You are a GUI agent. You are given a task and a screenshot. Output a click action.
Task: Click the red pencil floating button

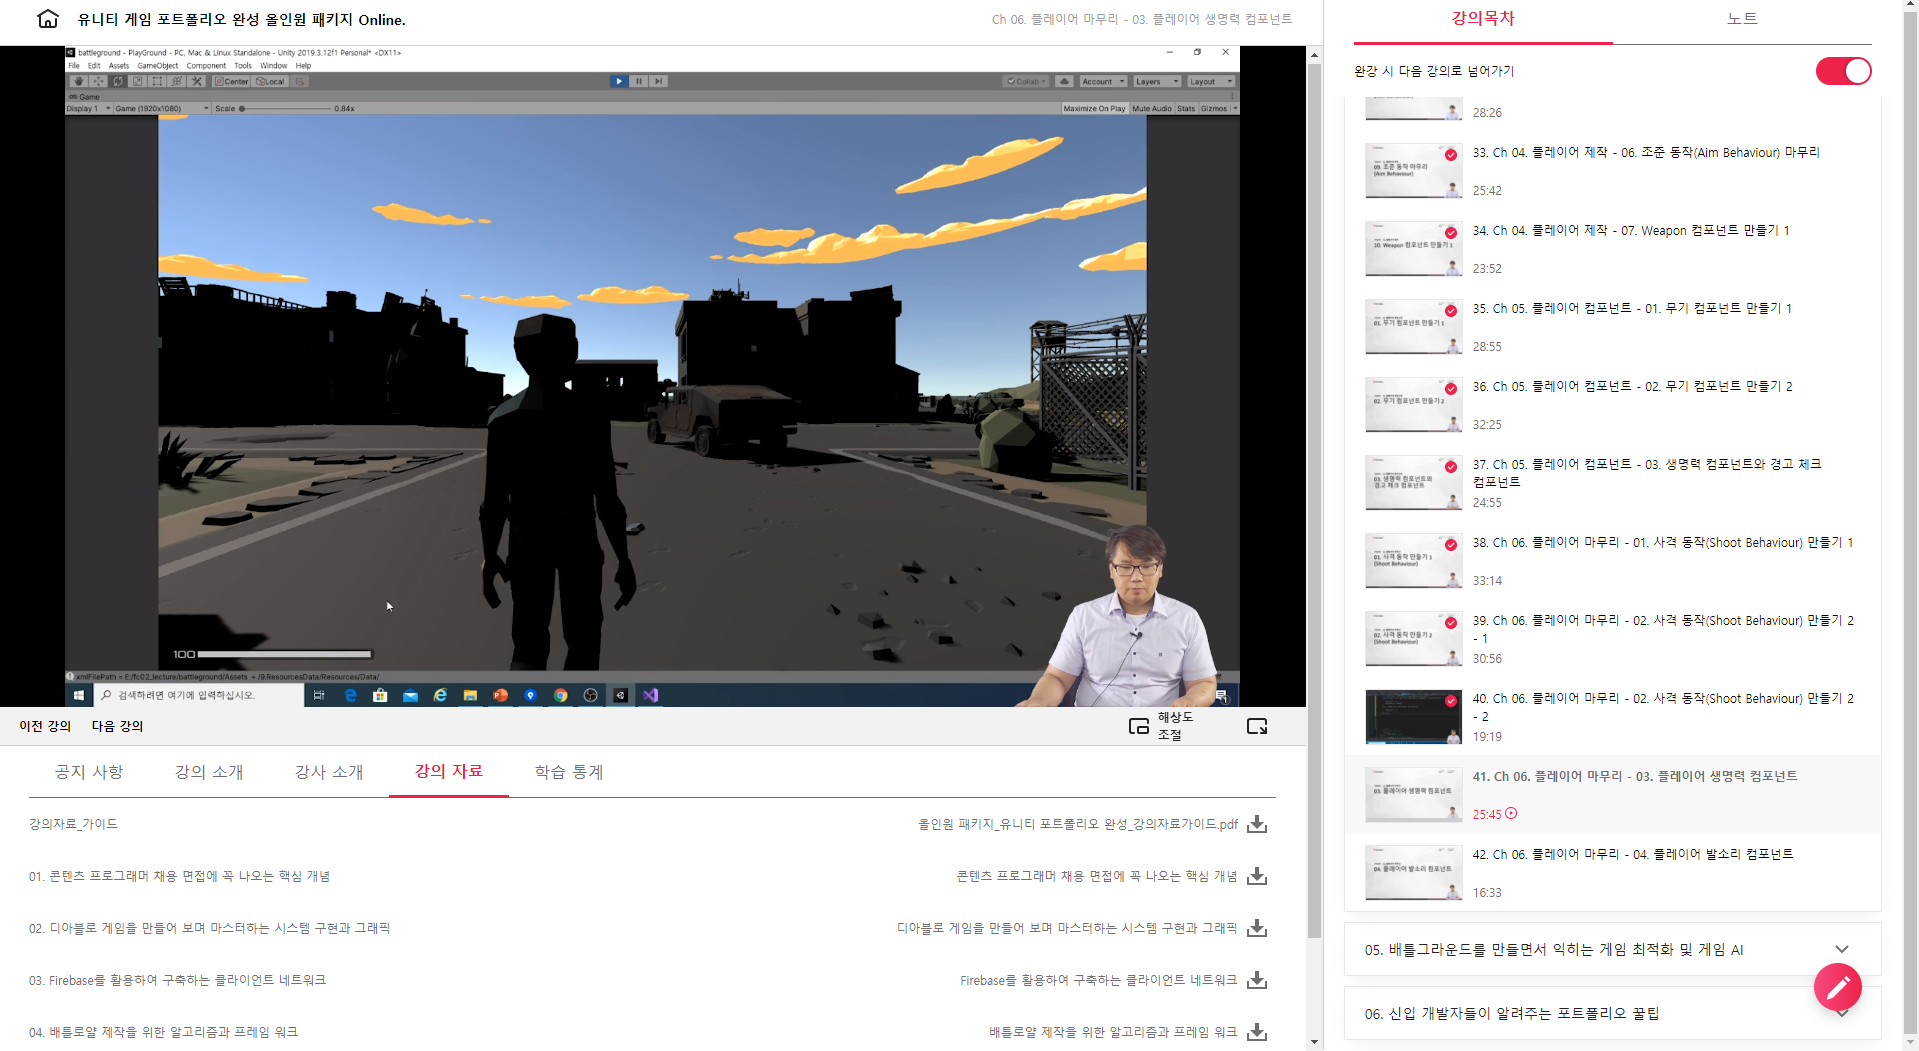[x=1838, y=988]
